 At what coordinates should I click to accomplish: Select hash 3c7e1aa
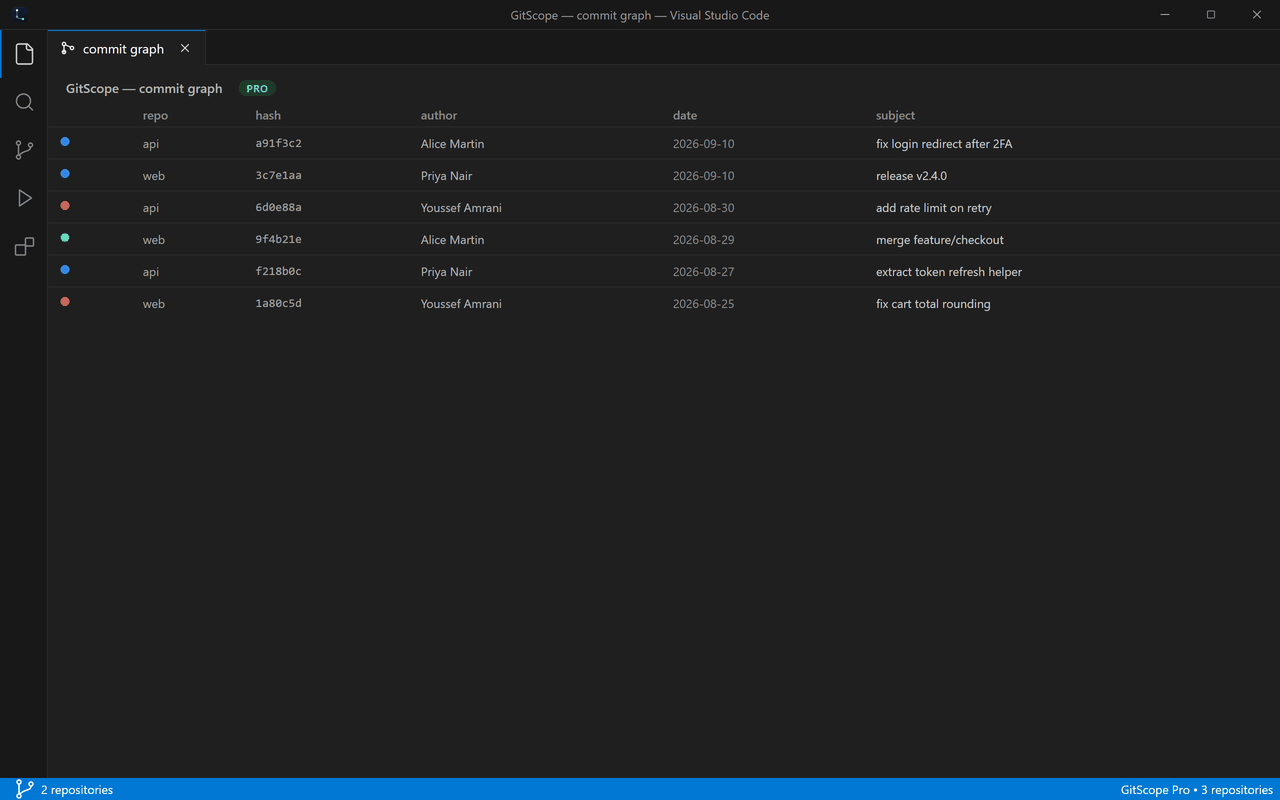[278, 176]
